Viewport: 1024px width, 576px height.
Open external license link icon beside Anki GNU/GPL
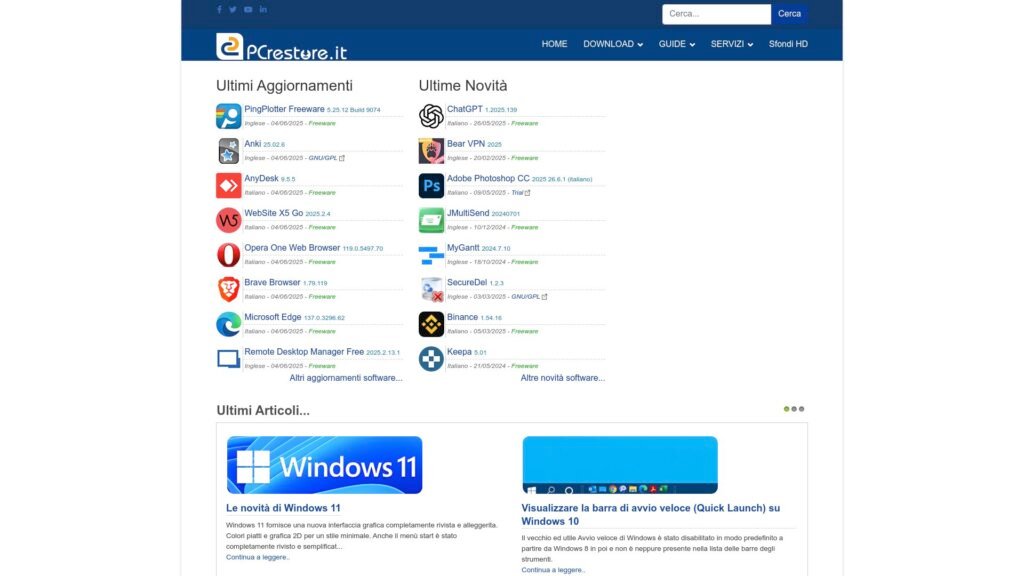342,158
